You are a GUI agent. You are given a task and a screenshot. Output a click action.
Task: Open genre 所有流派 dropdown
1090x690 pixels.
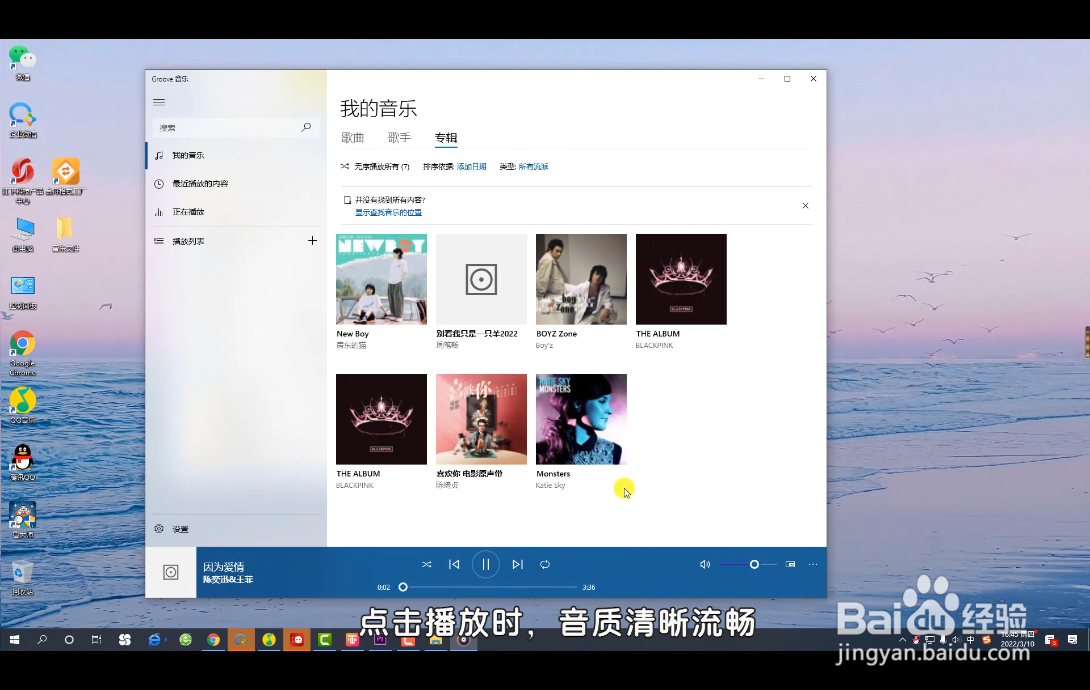[533, 167]
